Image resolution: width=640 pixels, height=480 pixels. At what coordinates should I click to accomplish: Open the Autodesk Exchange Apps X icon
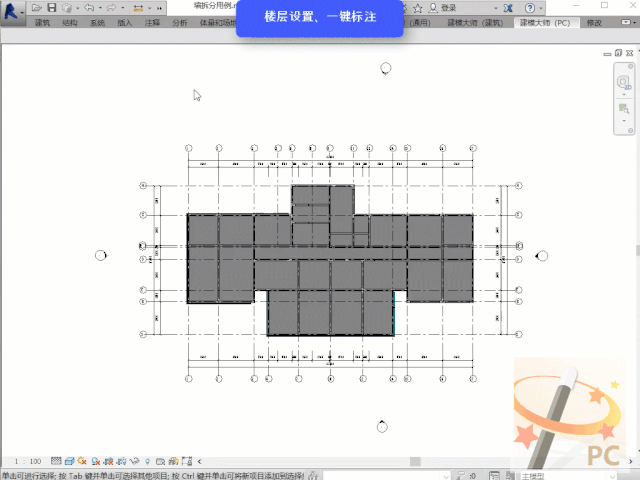pos(508,8)
